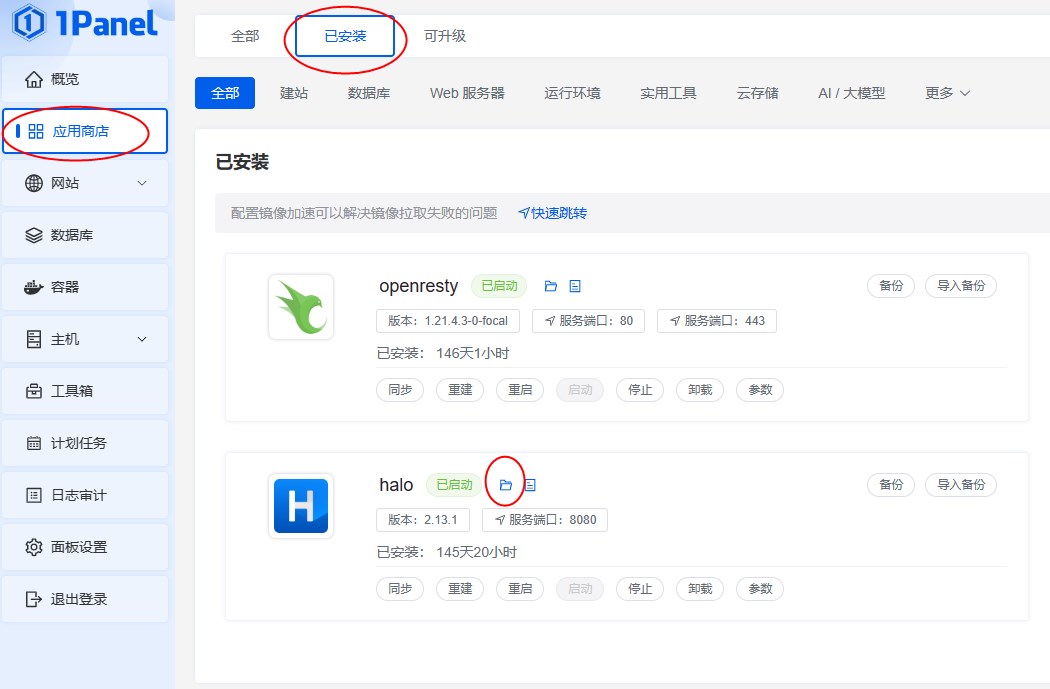Click 同步 for halo
This screenshot has width=1050, height=689.
pos(400,589)
